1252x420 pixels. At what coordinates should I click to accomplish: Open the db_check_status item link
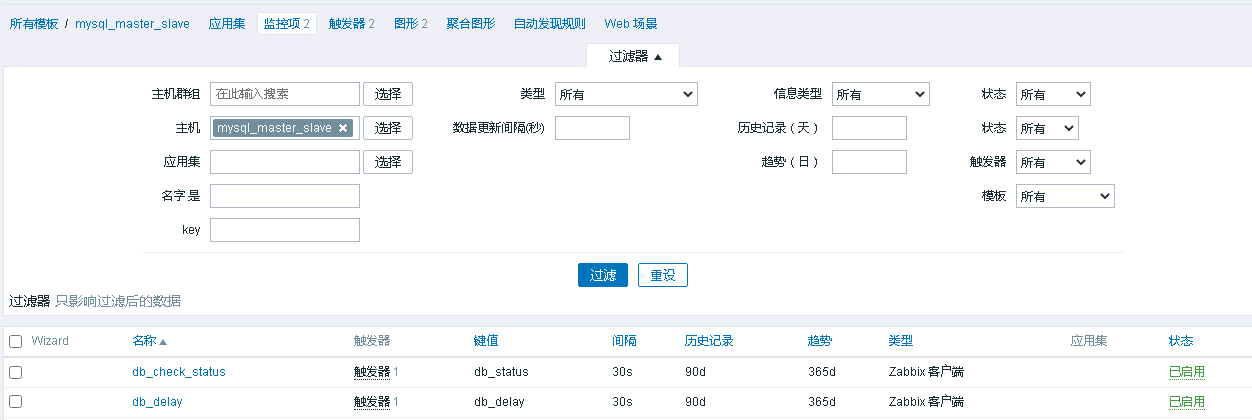pos(179,372)
